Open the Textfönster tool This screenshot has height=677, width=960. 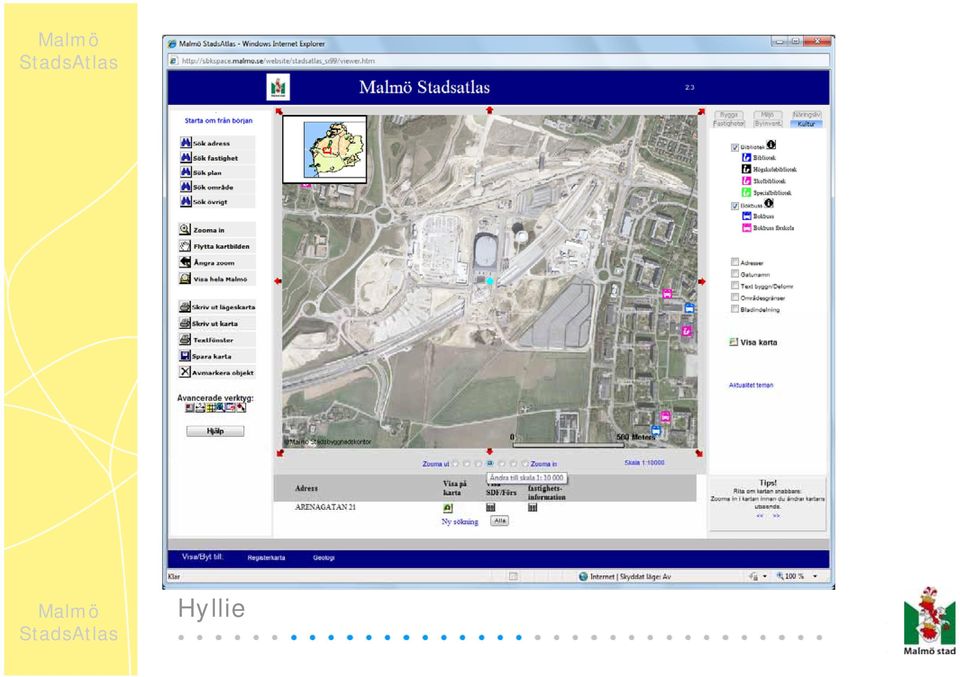click(x=217, y=339)
